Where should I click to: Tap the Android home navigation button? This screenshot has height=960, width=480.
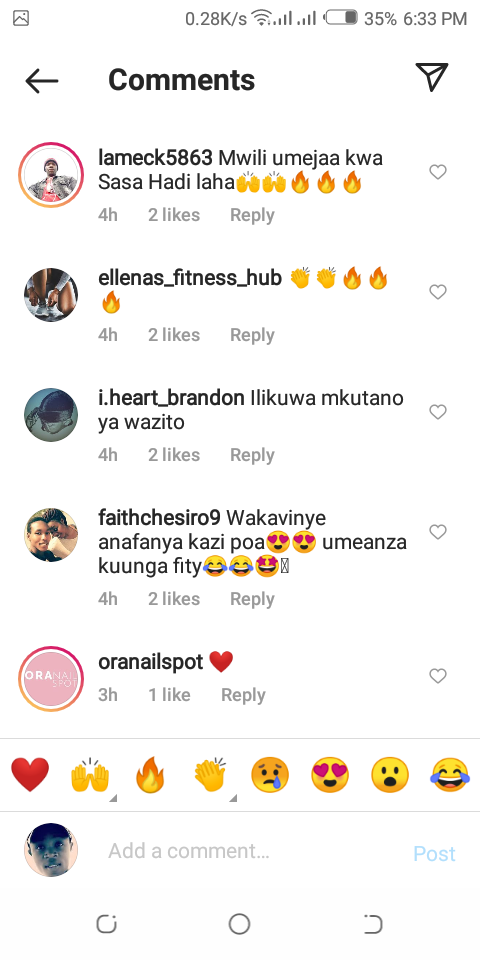239,924
